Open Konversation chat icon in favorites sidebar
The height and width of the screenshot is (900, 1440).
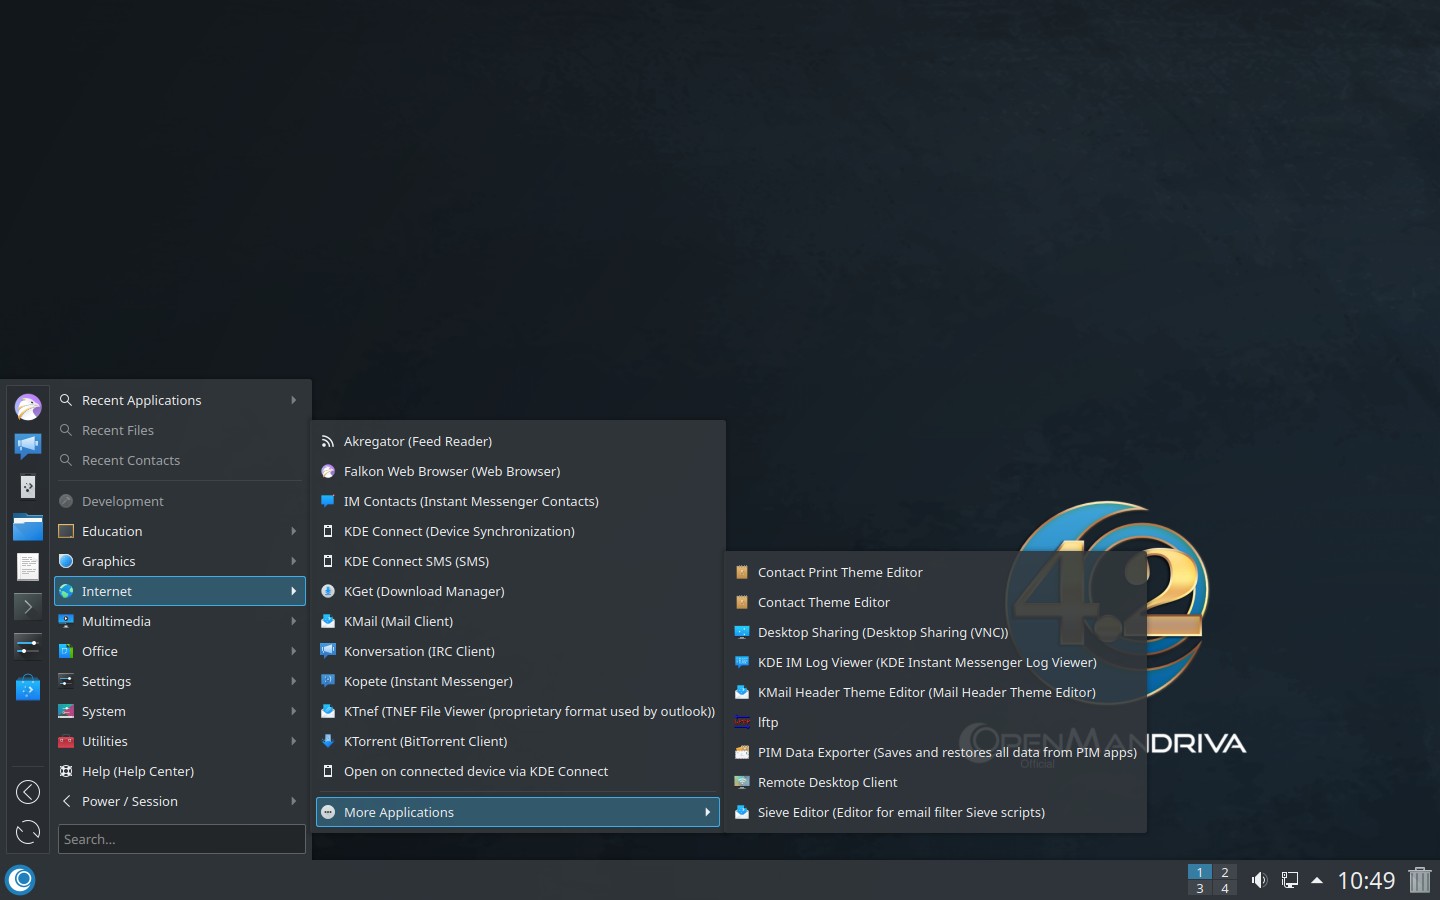click(28, 445)
